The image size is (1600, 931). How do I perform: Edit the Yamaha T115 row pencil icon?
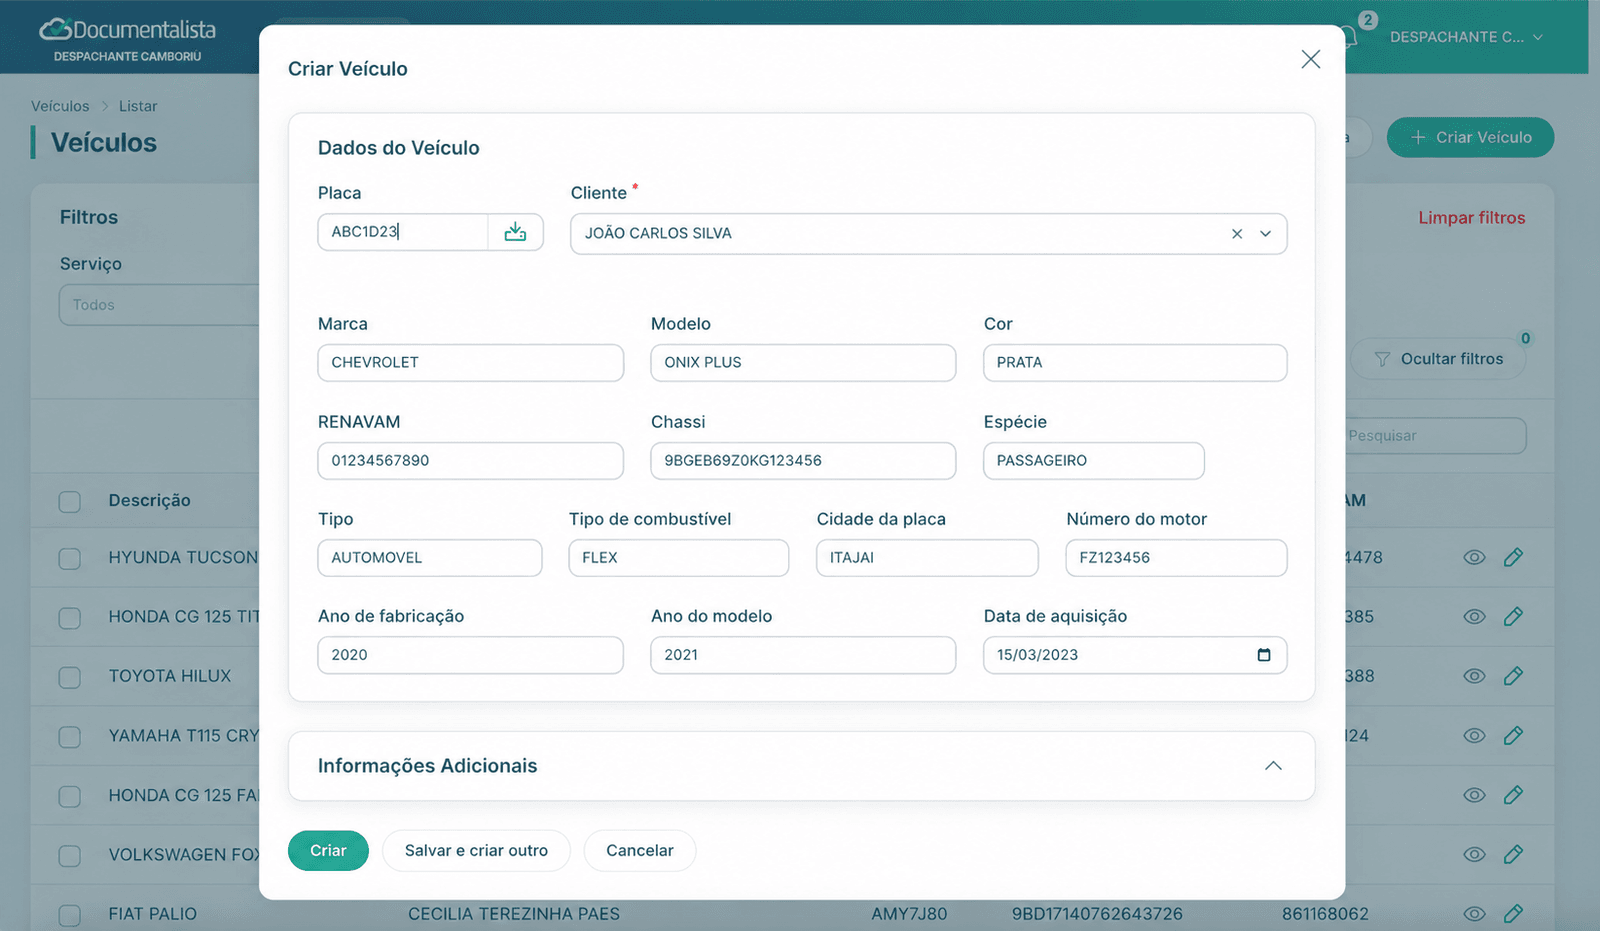point(1513,736)
